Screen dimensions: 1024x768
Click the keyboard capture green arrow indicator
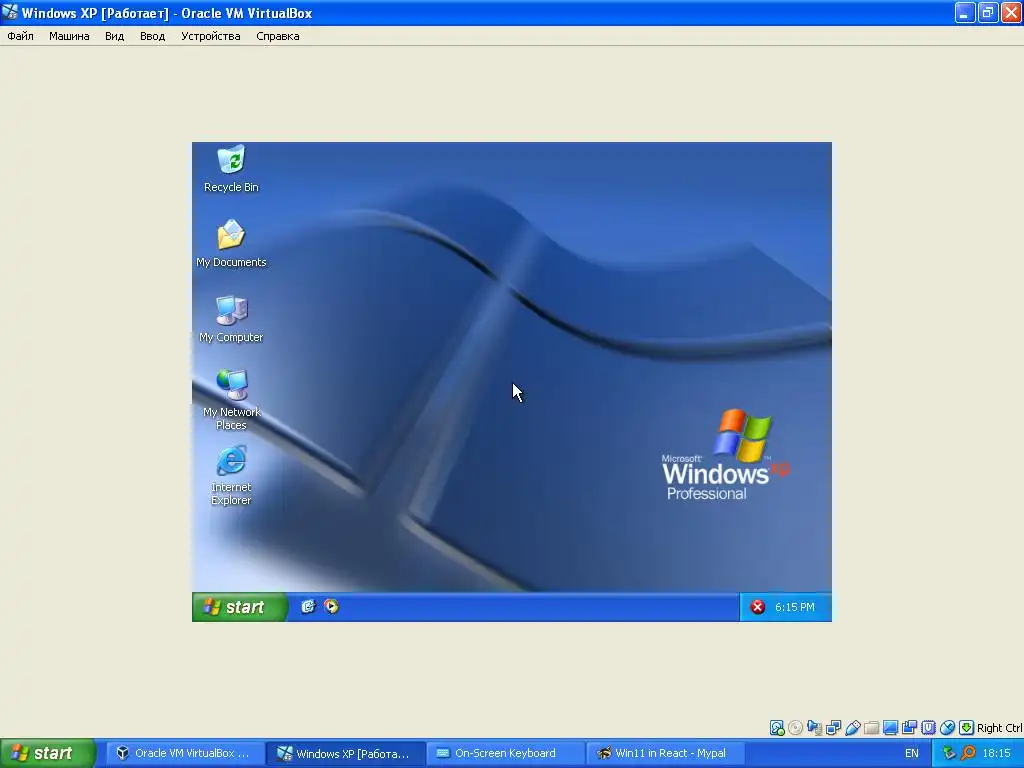(x=967, y=728)
